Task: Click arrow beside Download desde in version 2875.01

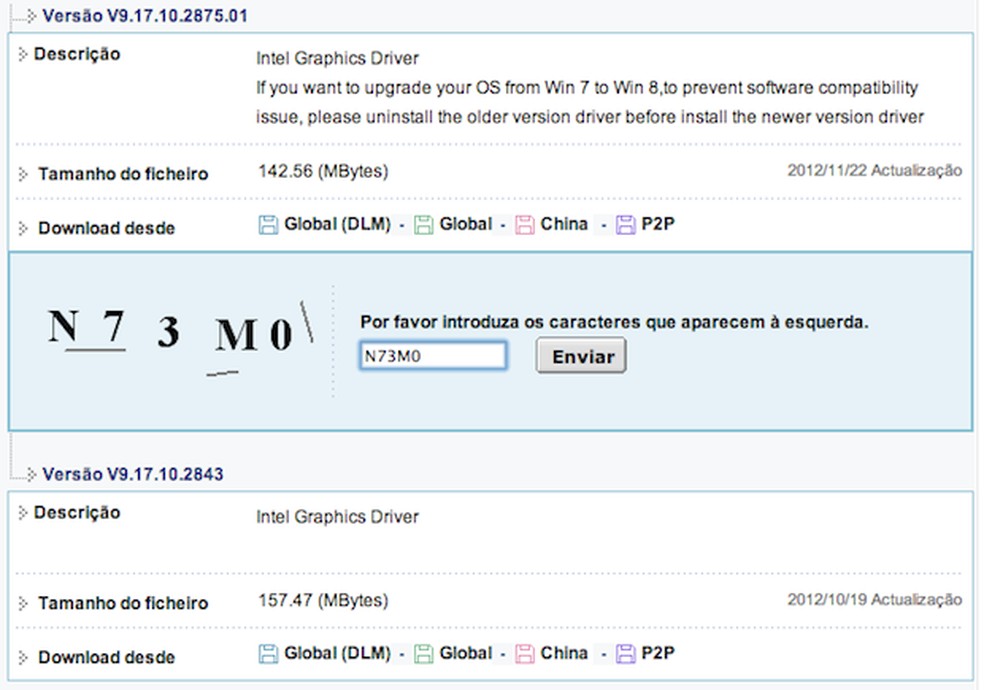Action: coord(23,228)
